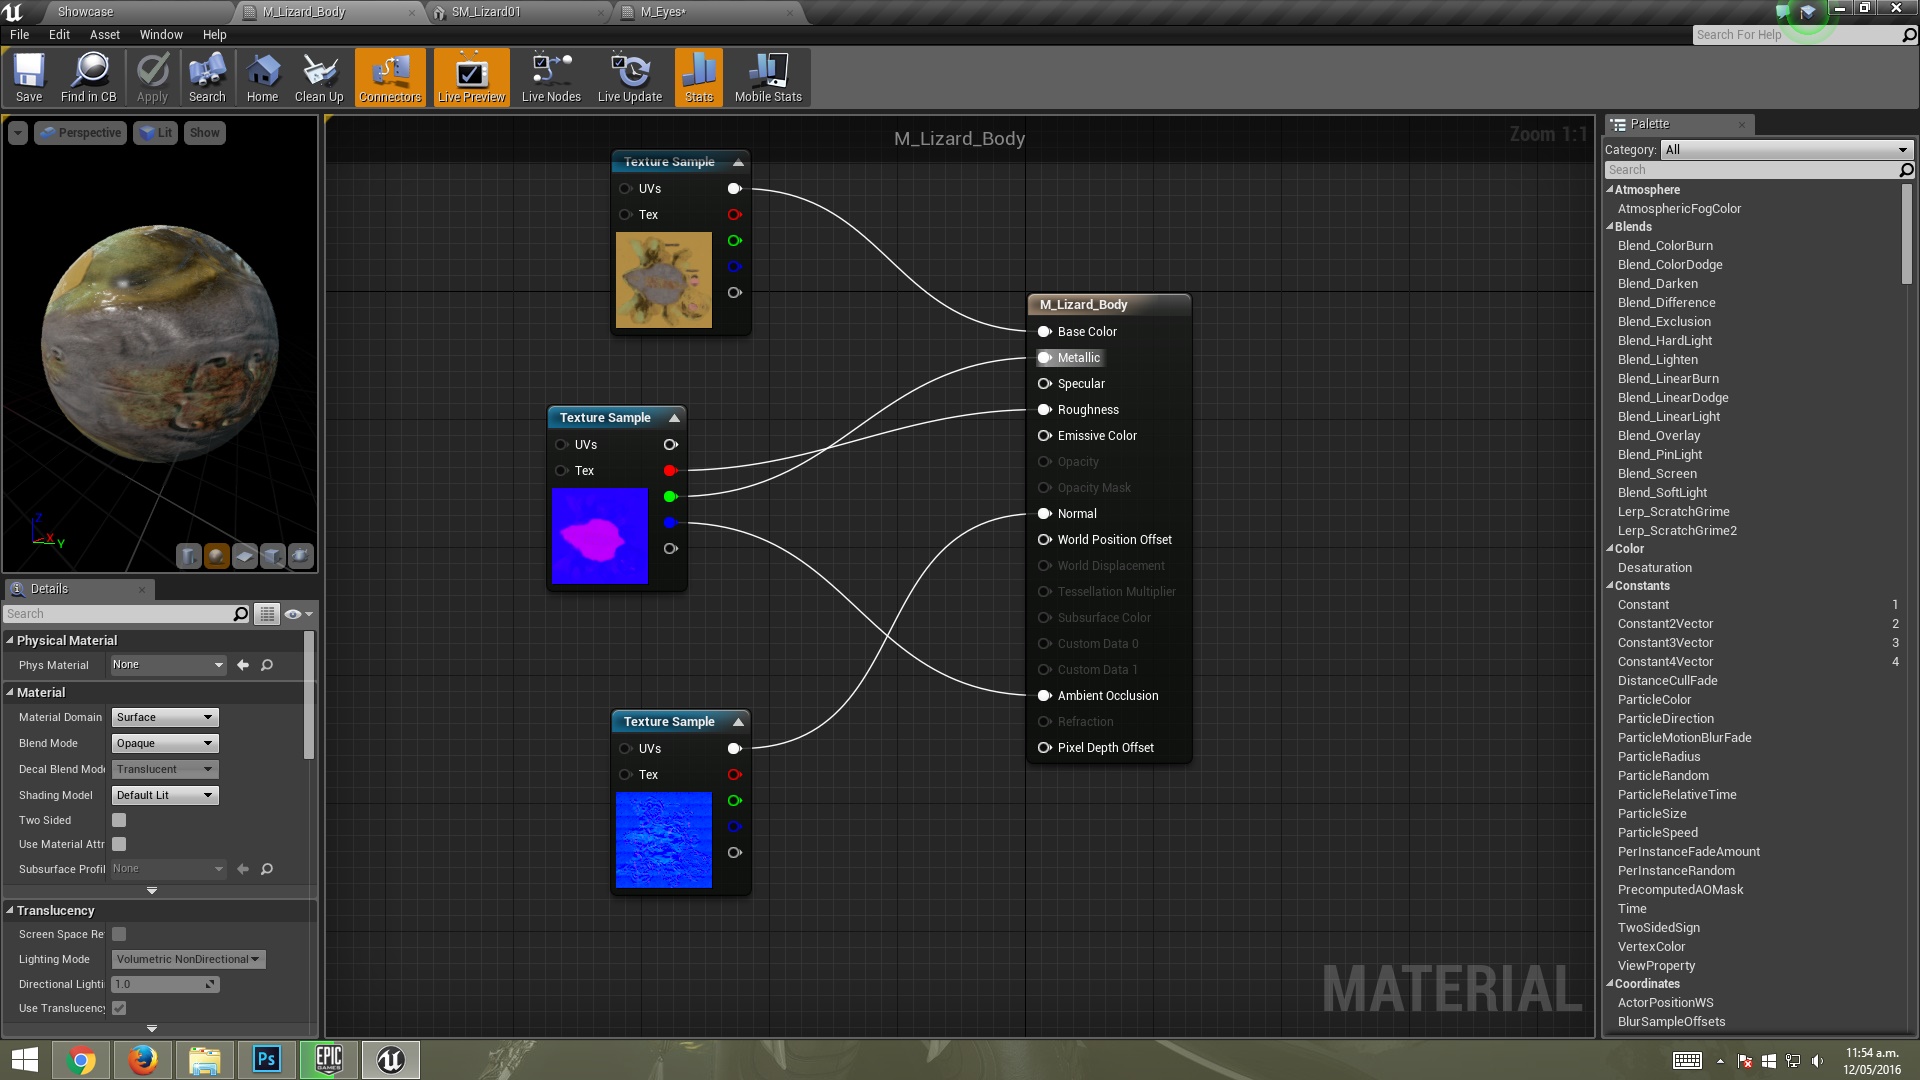
Task: Select plane preview mesh icon
Action: point(245,556)
